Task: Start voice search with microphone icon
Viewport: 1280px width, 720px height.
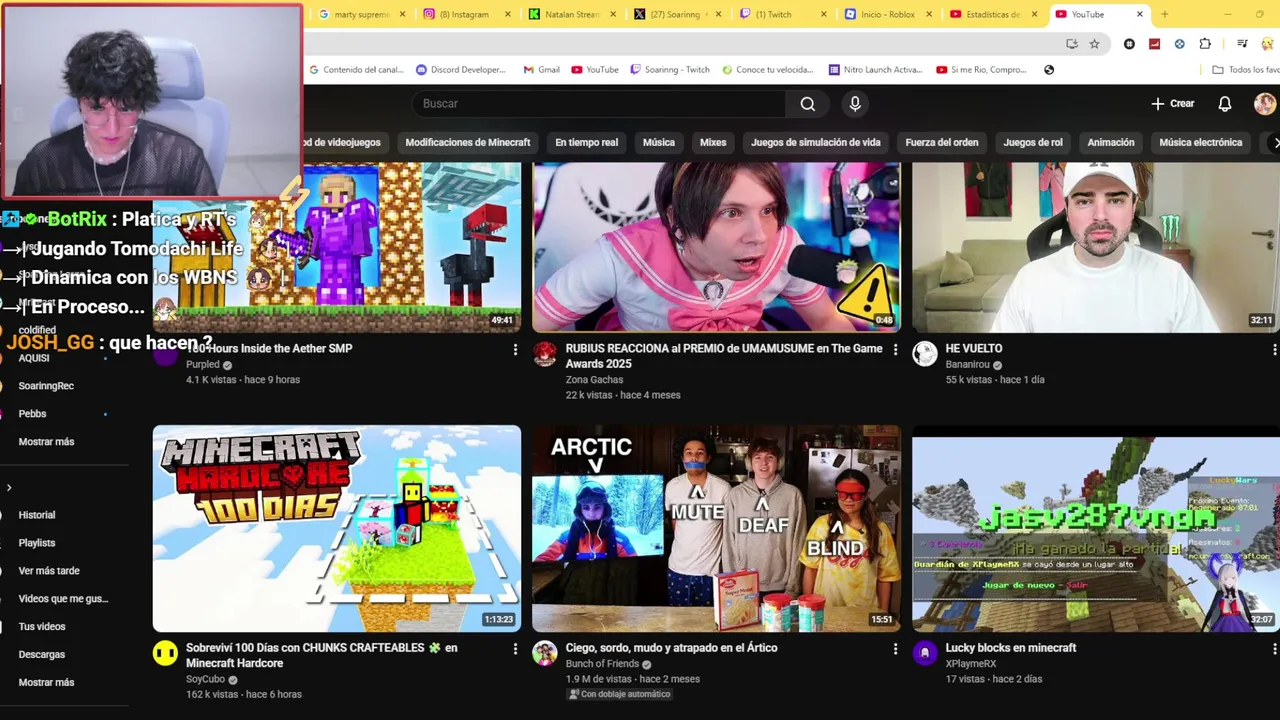Action: pyautogui.click(x=855, y=104)
